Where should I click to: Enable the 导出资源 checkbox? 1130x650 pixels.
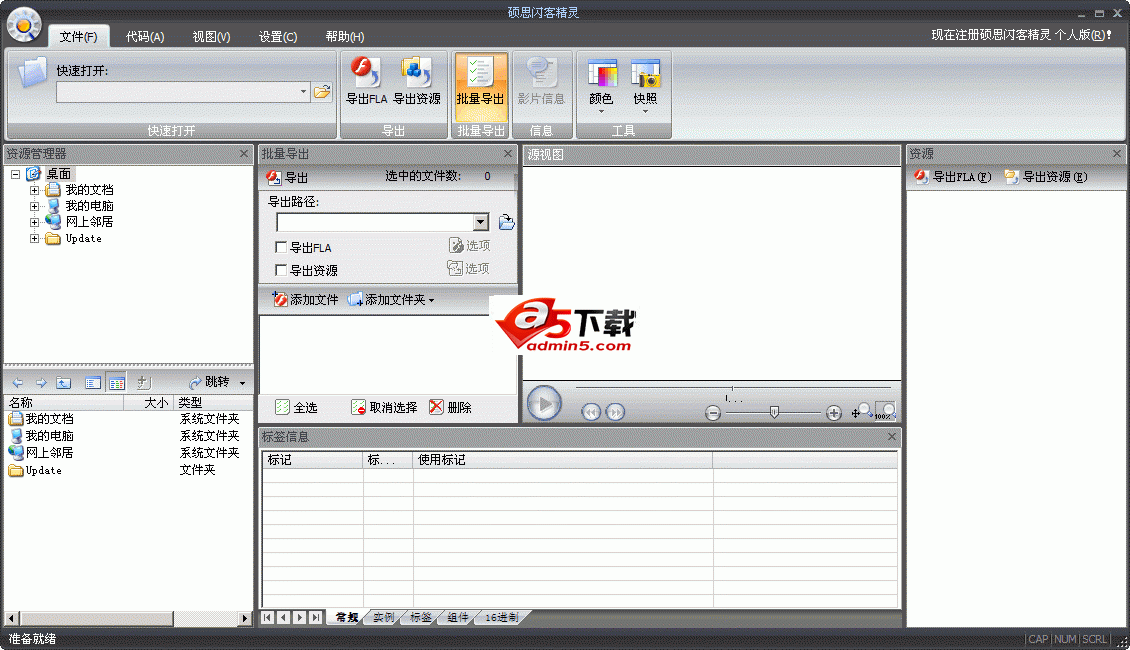click(x=281, y=270)
